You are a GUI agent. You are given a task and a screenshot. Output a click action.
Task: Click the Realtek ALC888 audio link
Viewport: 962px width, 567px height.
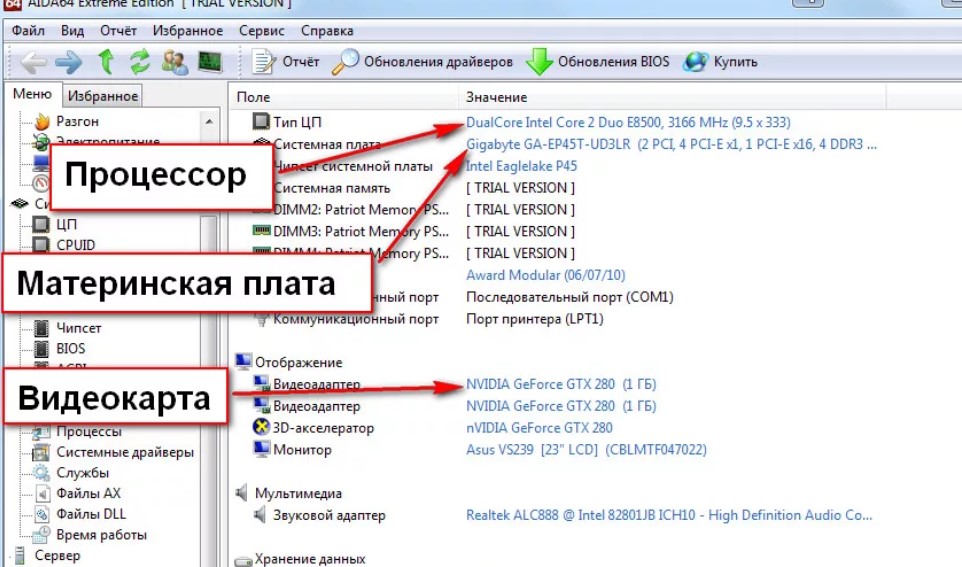669,515
